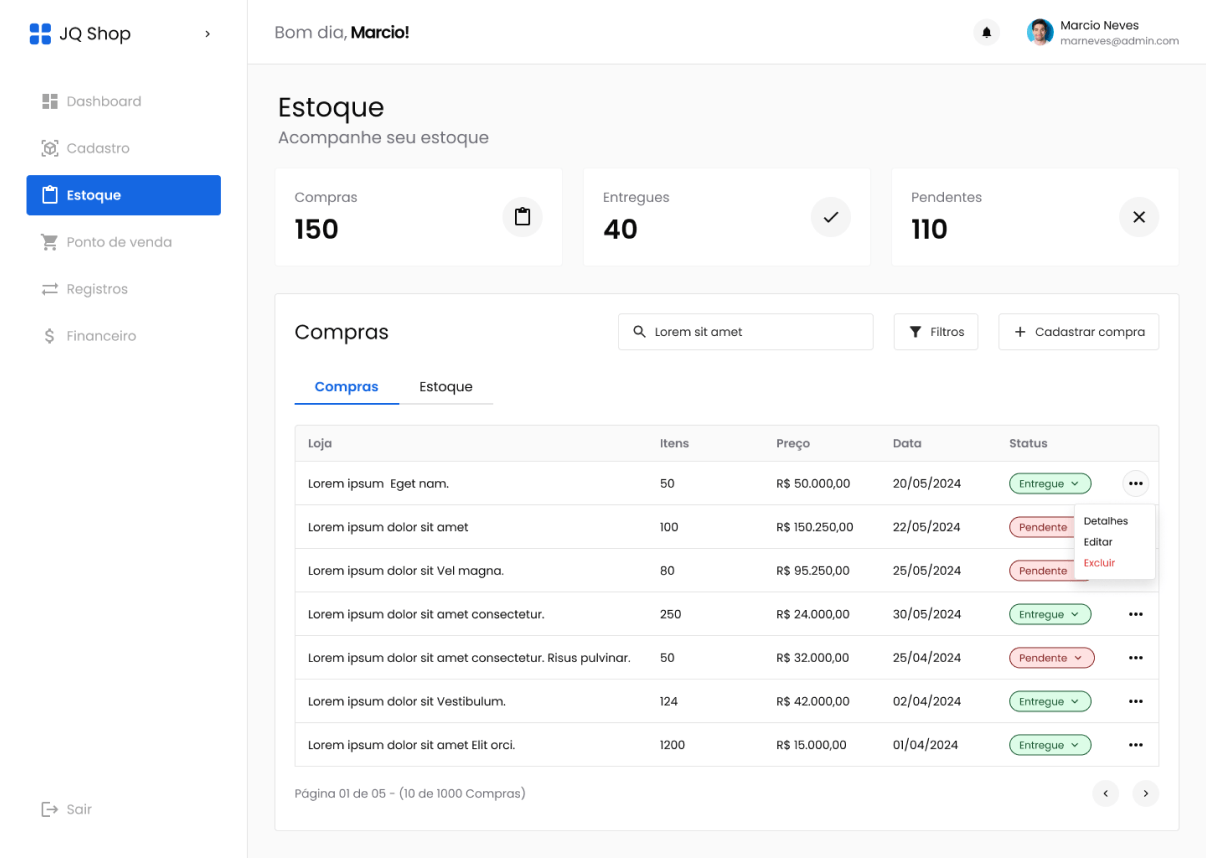Open Pendente status dropdown for 25/04/2024

[x=1051, y=658]
